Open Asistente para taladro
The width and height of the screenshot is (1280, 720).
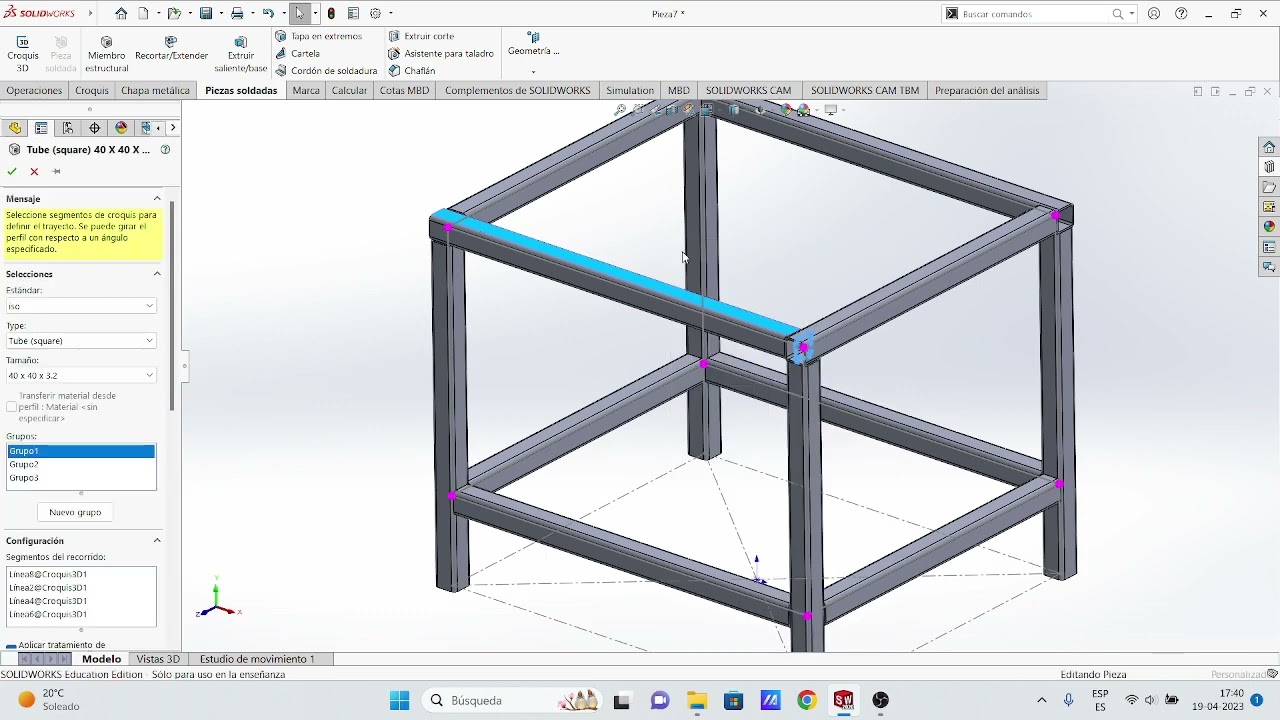click(x=441, y=53)
